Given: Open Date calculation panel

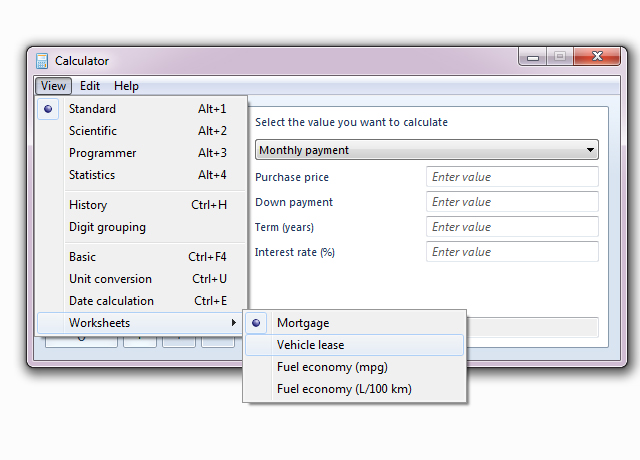Looking at the screenshot, I should (111, 301).
